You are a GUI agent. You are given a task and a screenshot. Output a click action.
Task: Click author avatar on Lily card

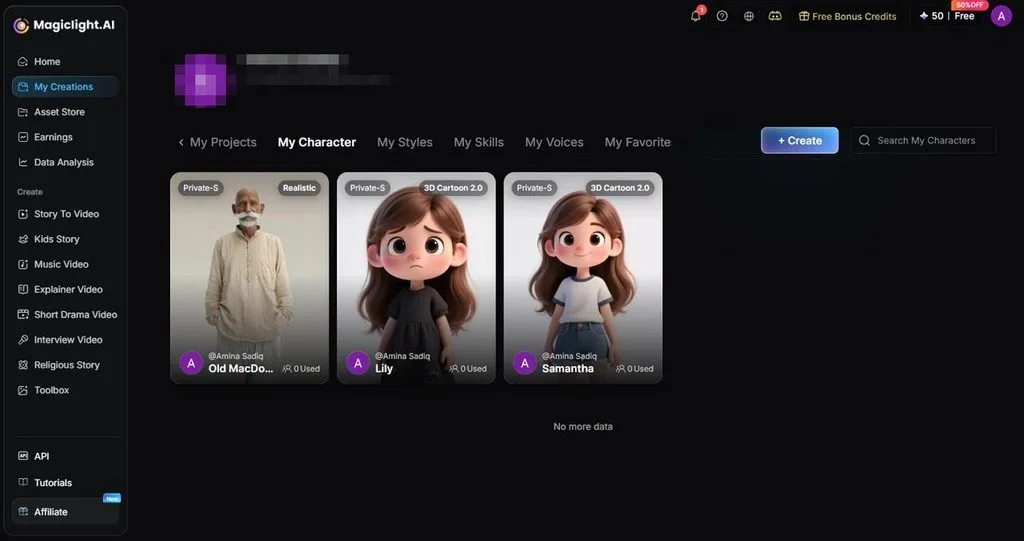[x=358, y=363]
